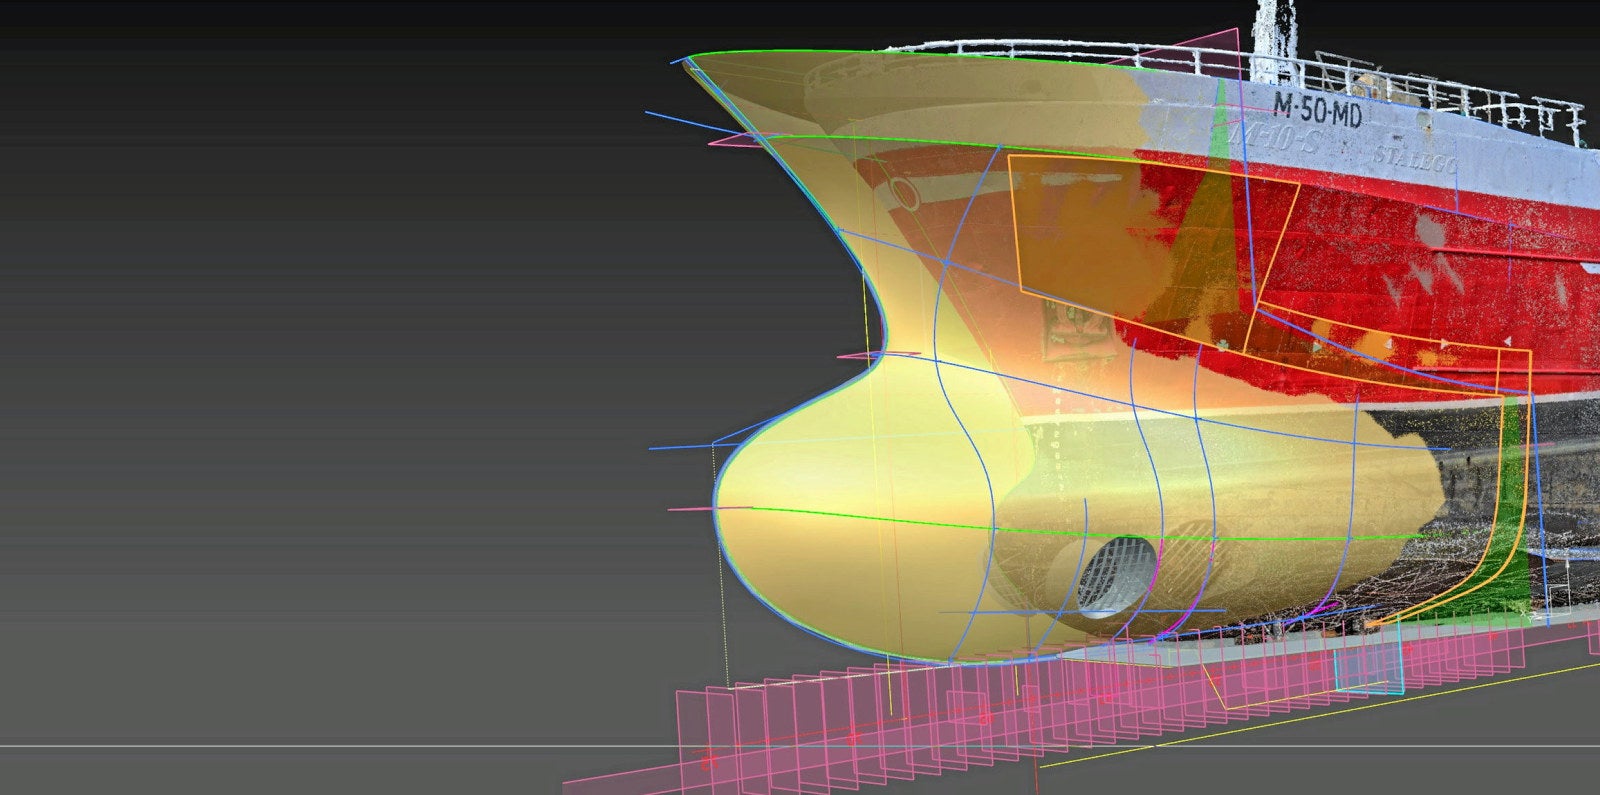Select the M-50-MD registration text on hull
1600x795 pixels.
point(1316,109)
